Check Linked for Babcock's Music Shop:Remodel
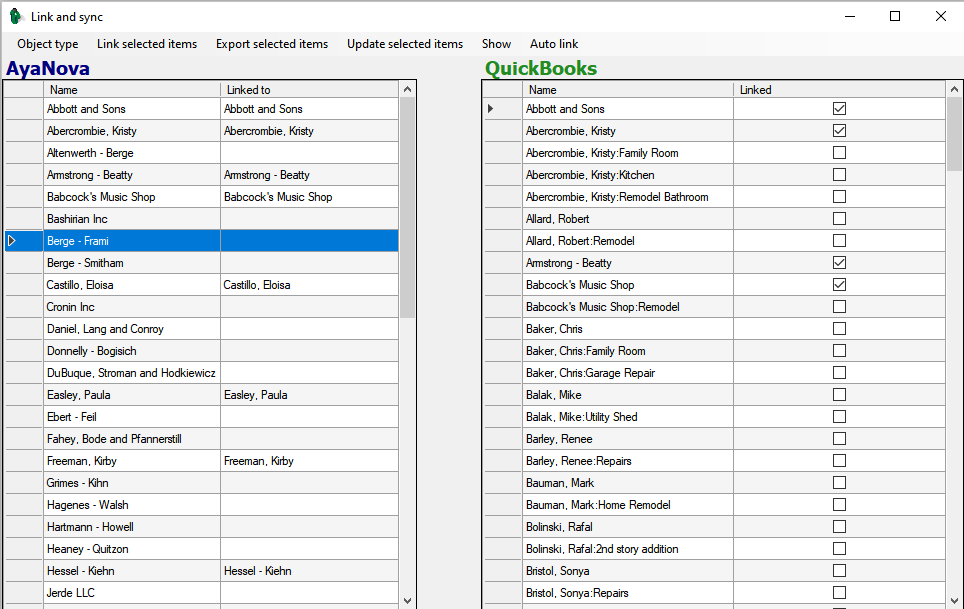 (x=839, y=306)
